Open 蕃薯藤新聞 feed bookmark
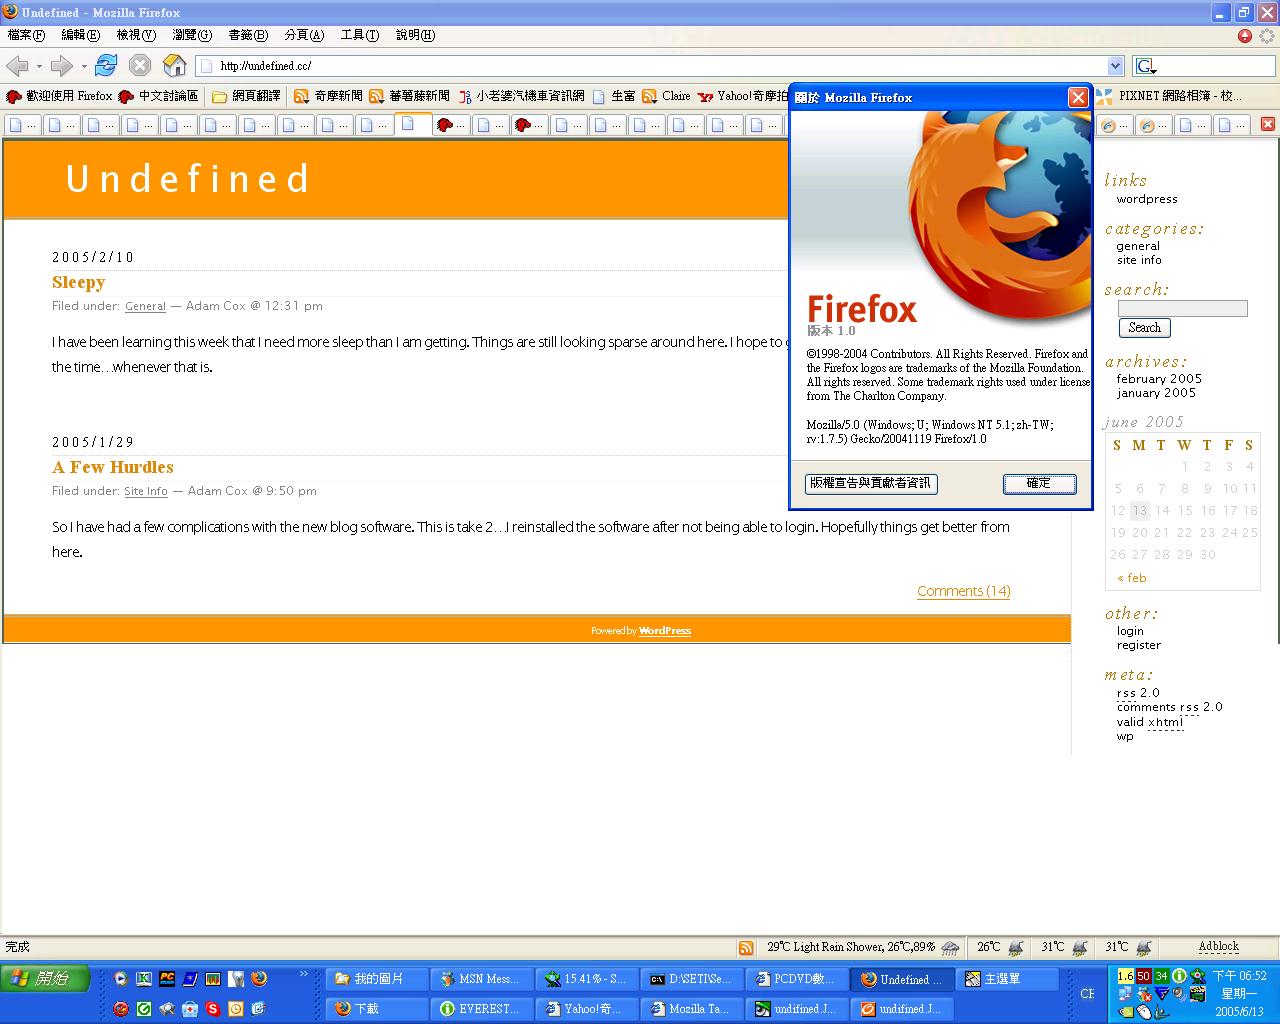The image size is (1280, 1024). [x=409, y=96]
